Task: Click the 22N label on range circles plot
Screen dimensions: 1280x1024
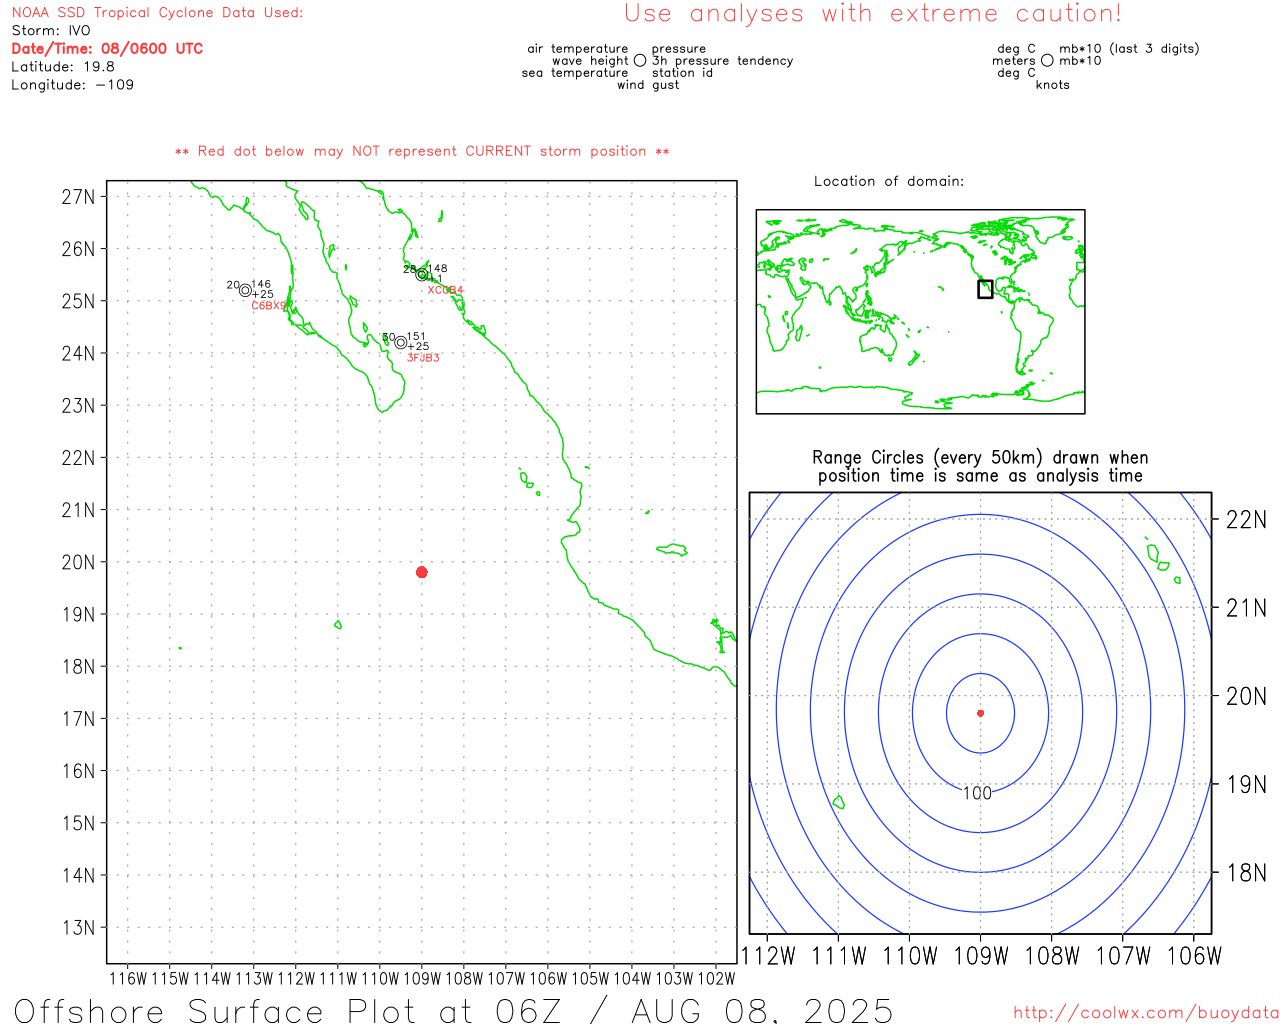Action: (1246, 519)
